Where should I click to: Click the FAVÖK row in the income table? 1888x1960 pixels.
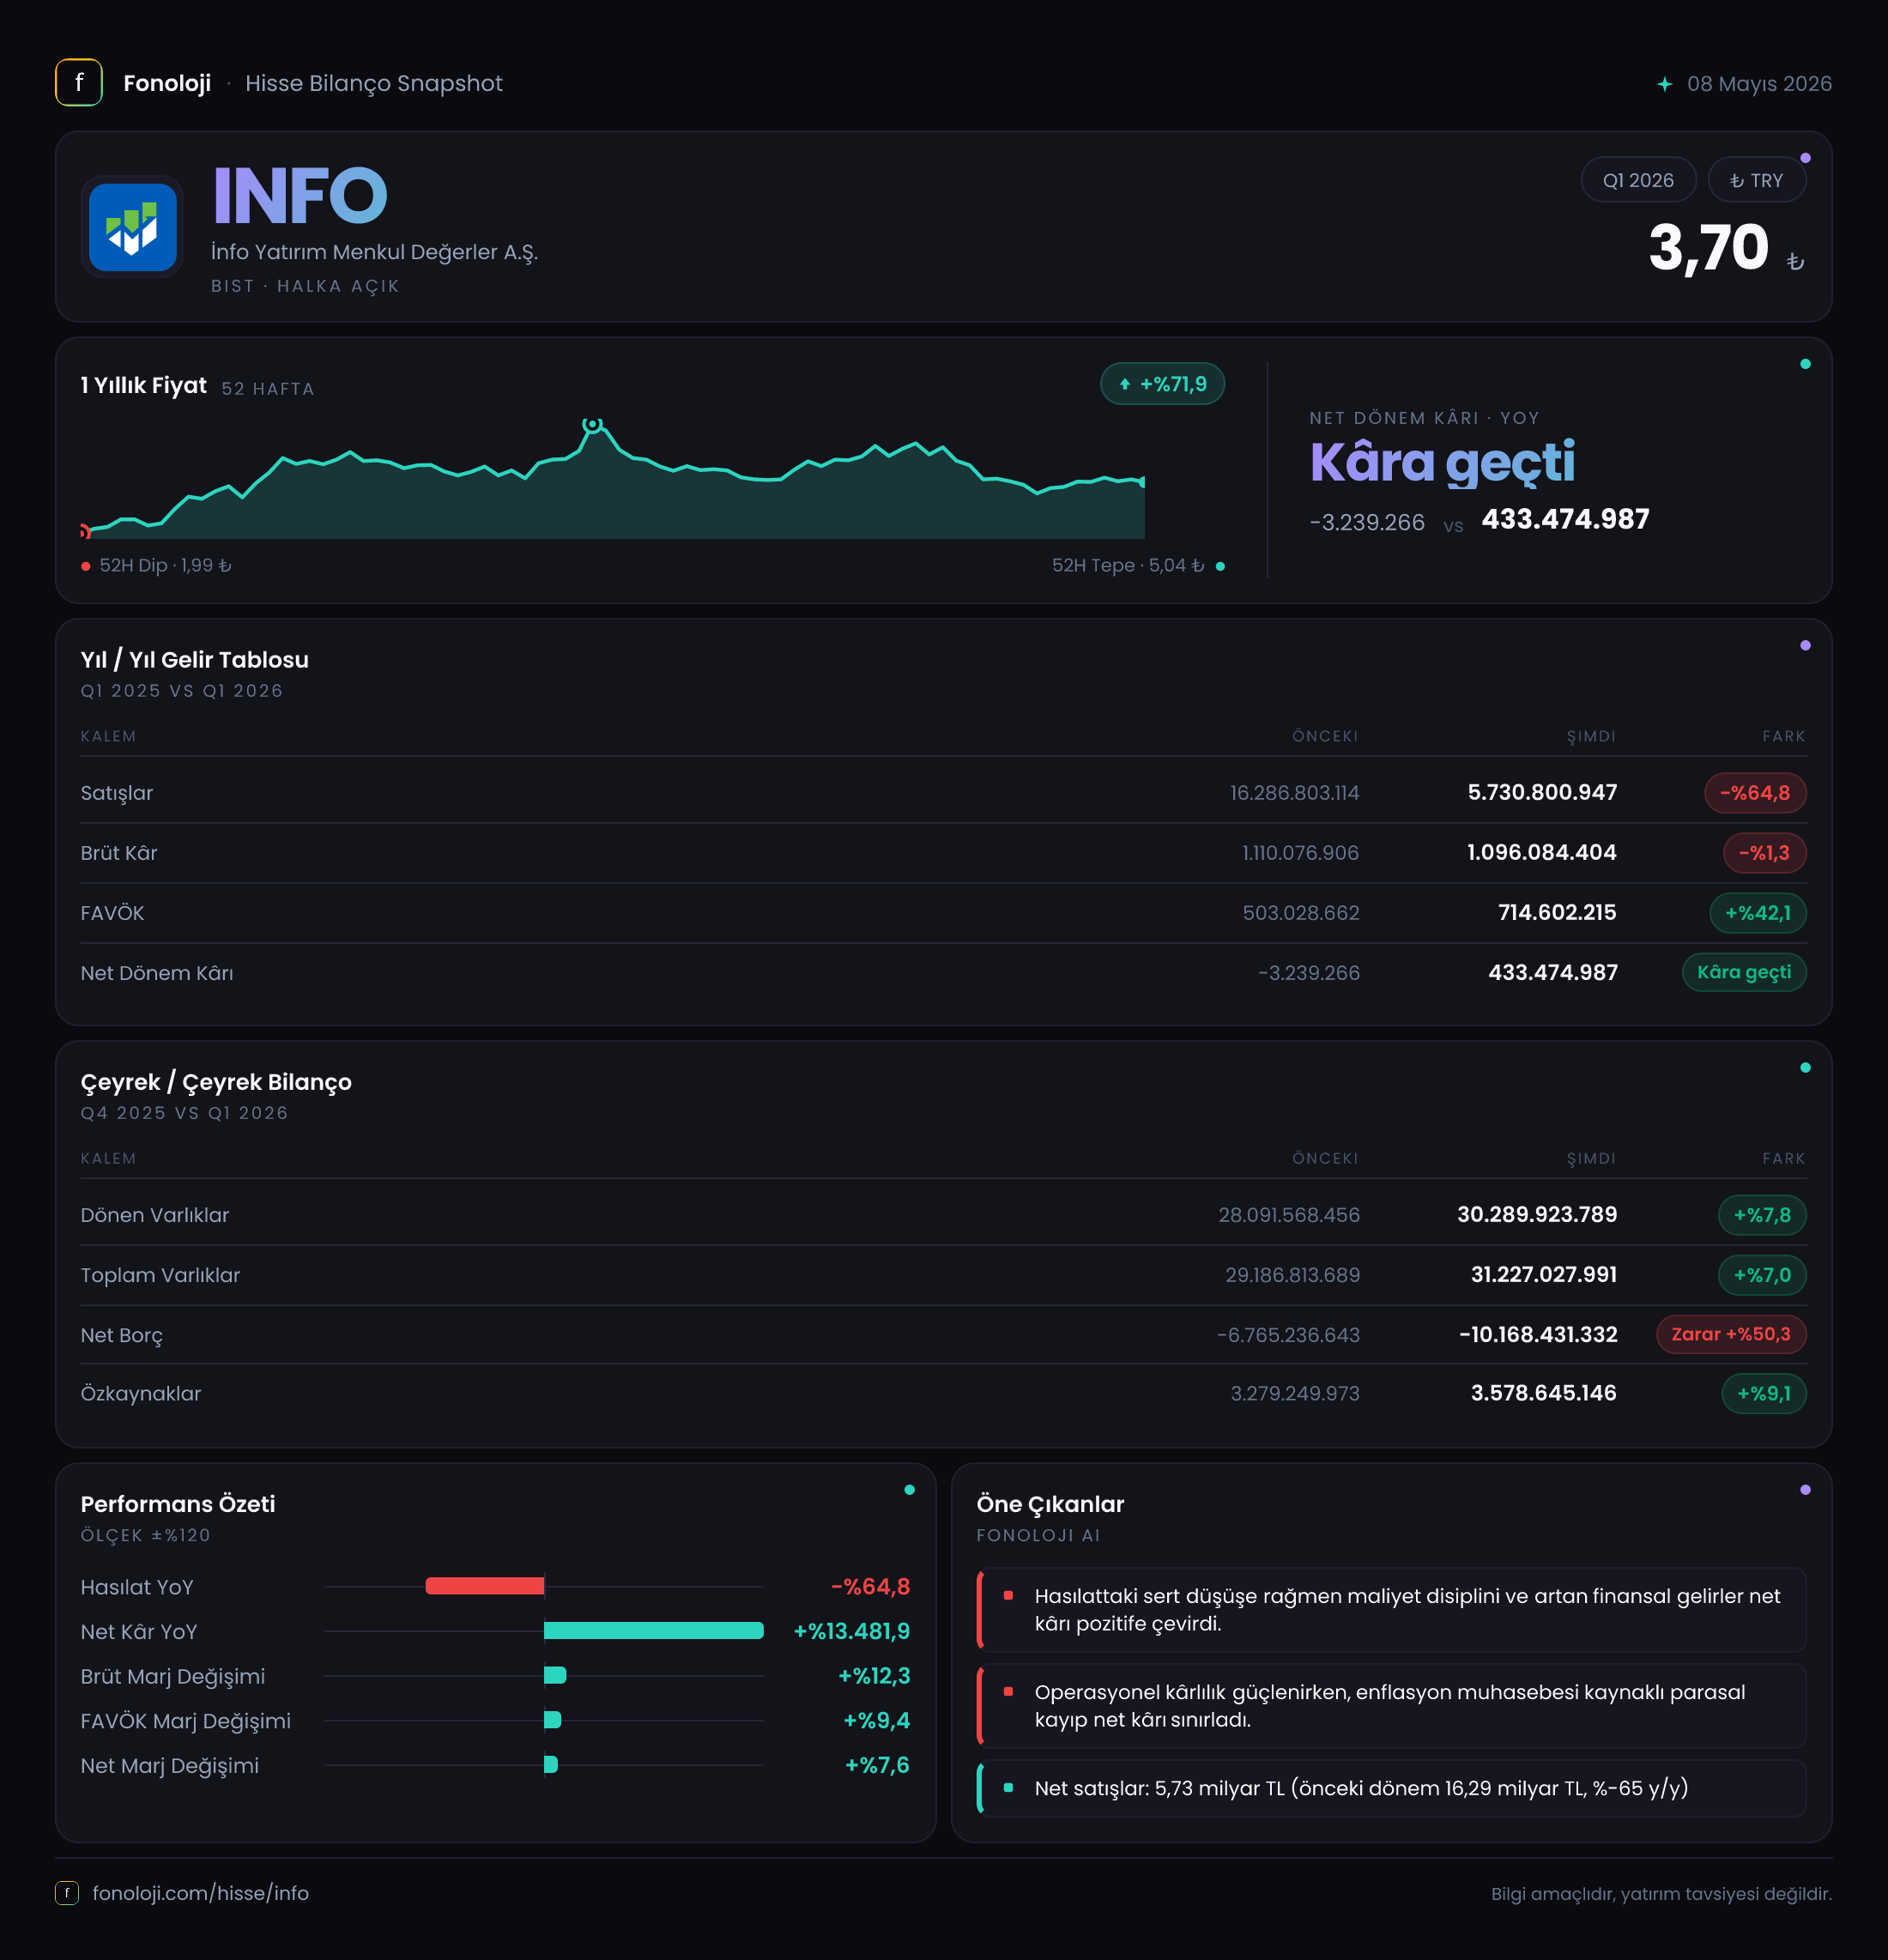(943, 913)
